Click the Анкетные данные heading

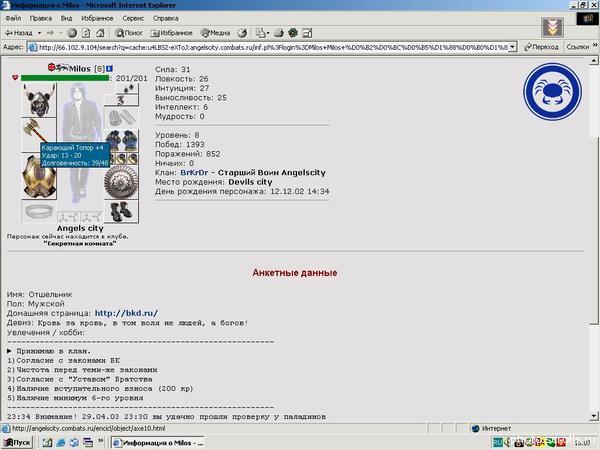(x=295, y=273)
